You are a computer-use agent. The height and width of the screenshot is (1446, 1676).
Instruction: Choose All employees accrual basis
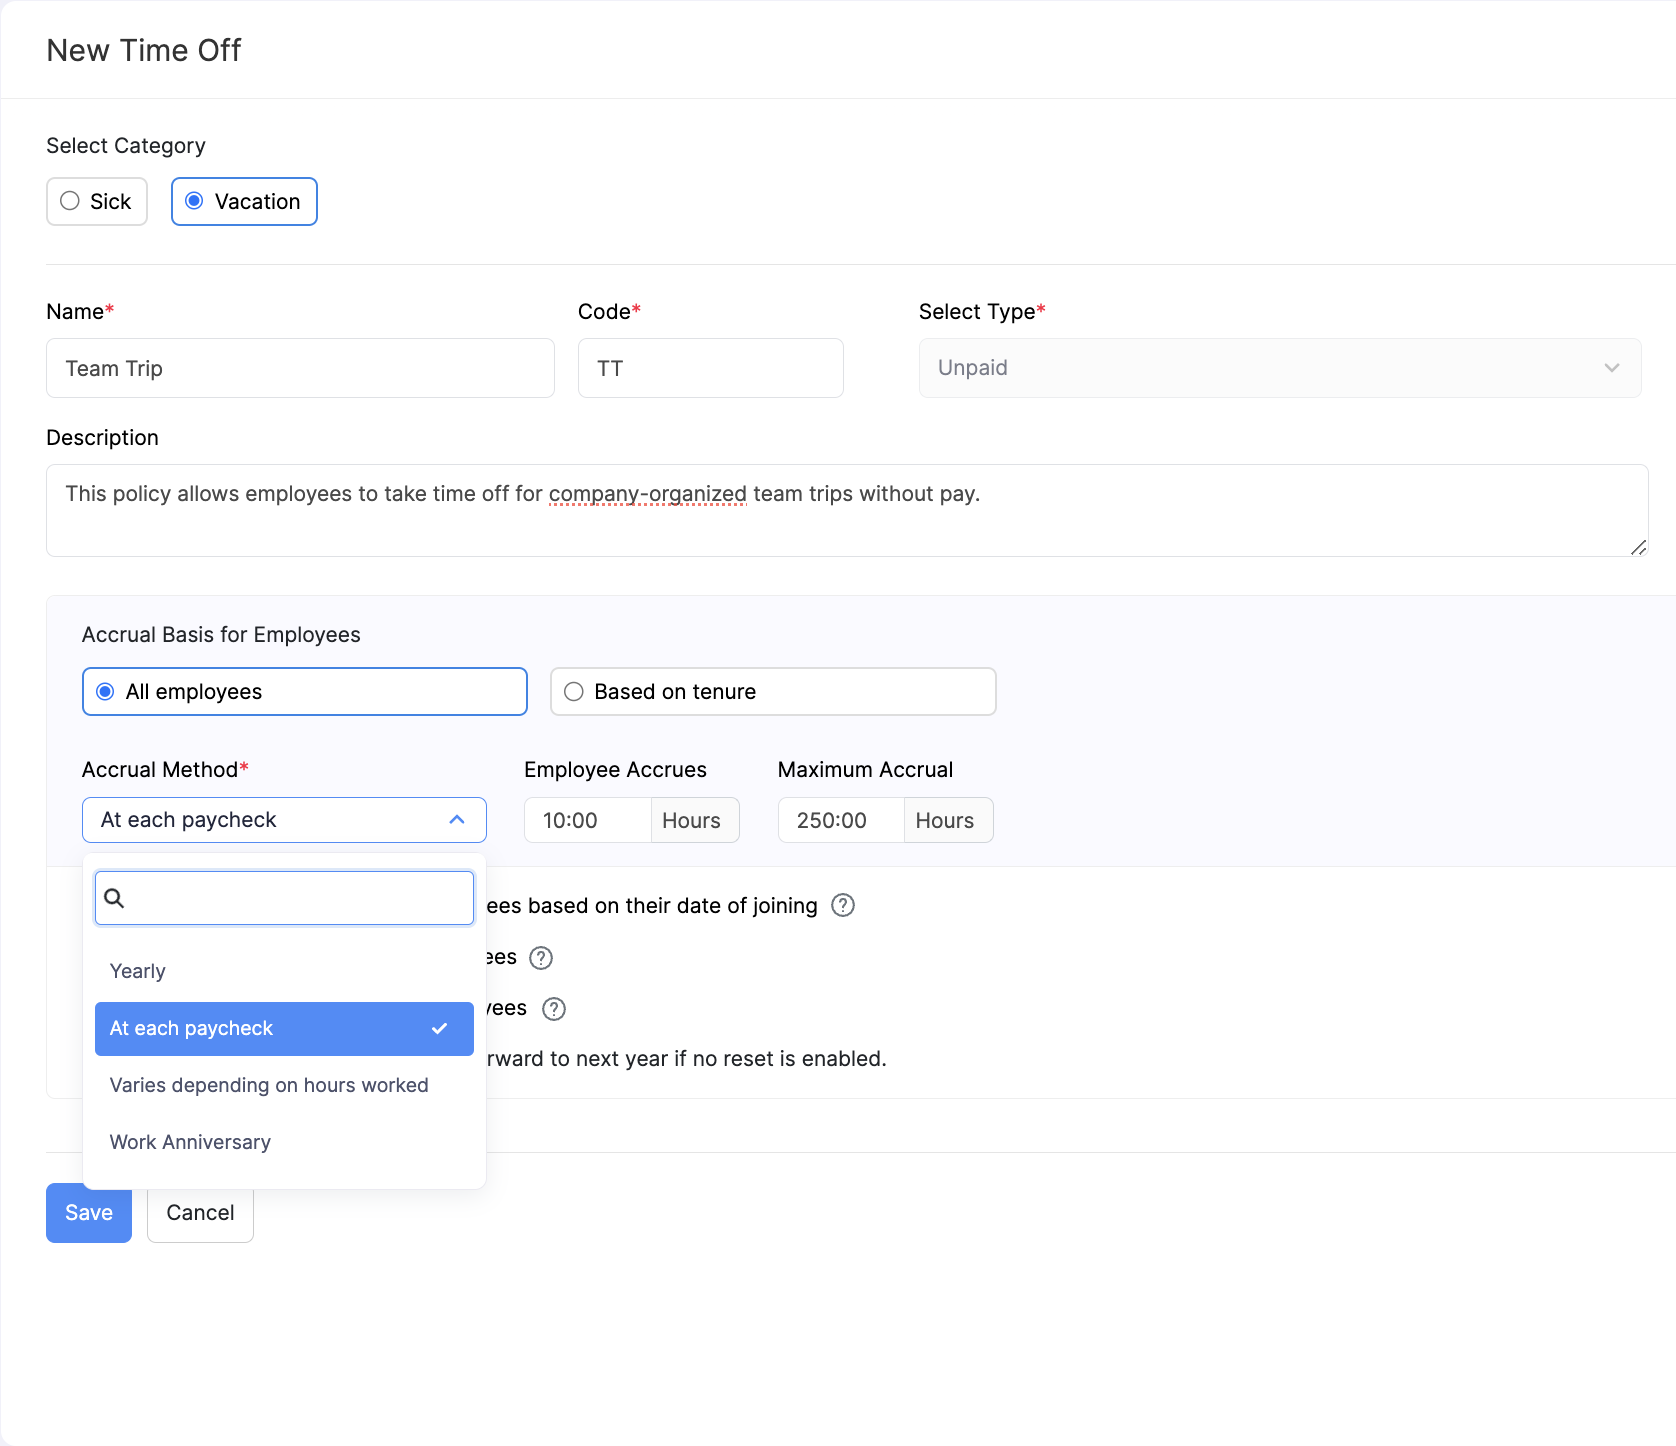point(105,692)
